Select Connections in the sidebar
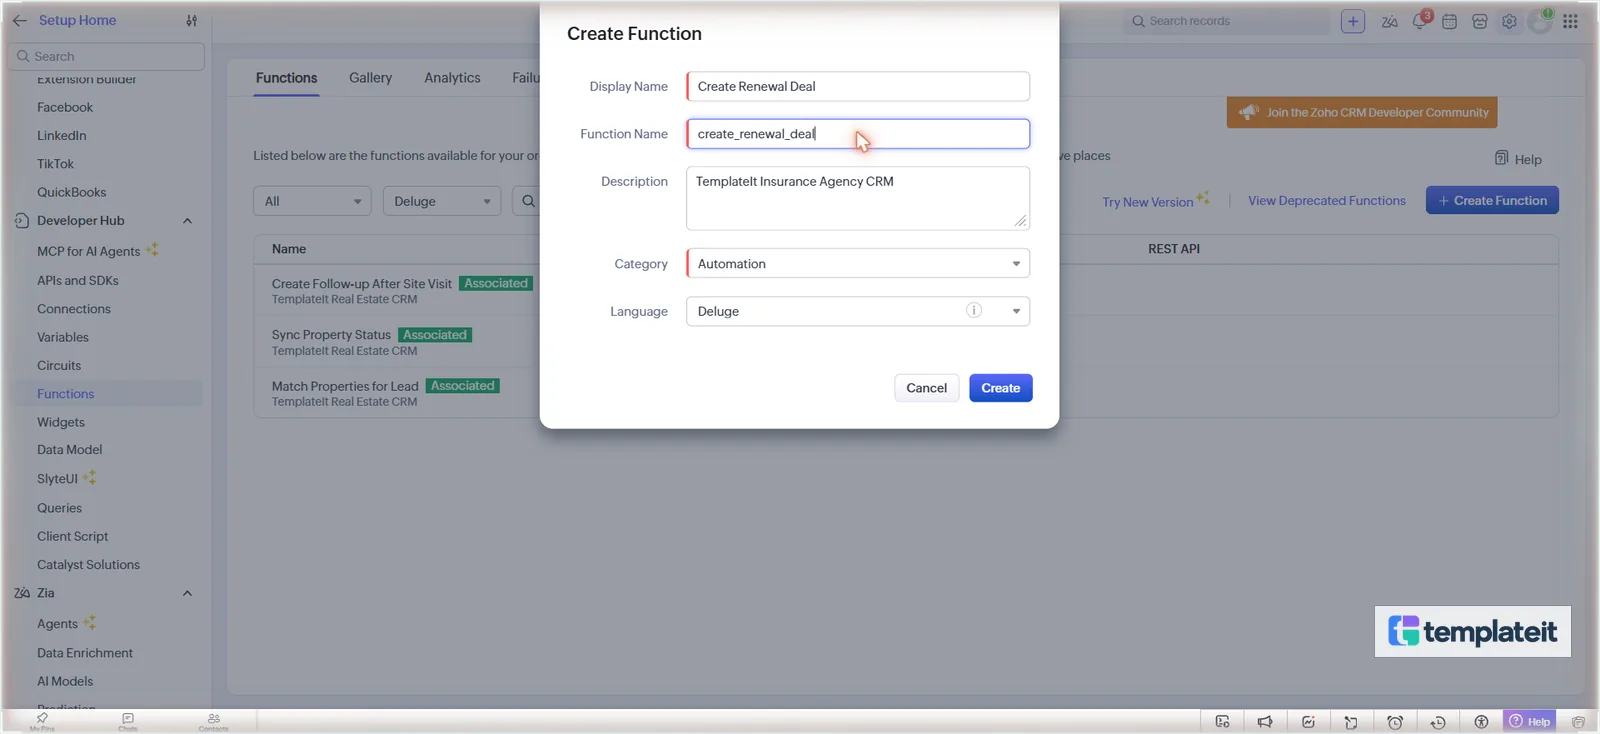Screen dimensions: 1600x734 tap(74, 309)
